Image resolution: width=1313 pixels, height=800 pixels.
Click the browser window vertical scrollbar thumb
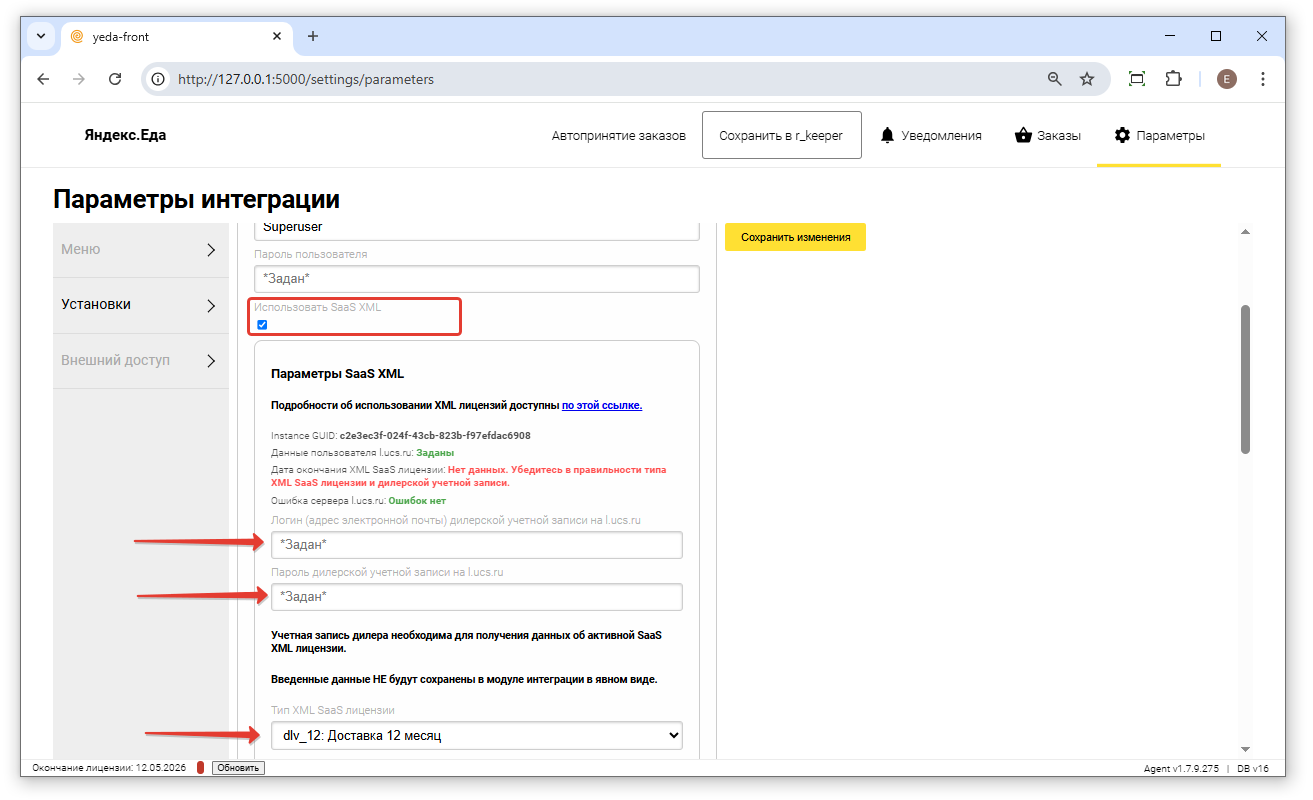tap(1245, 379)
